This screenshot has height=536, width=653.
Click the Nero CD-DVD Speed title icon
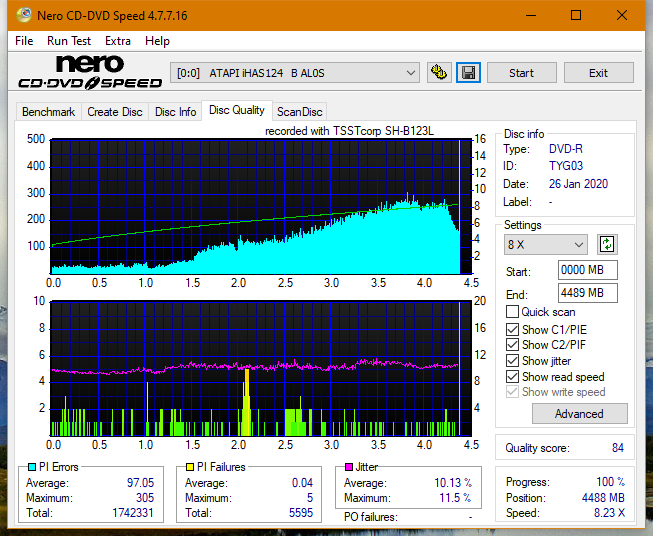(24, 15)
